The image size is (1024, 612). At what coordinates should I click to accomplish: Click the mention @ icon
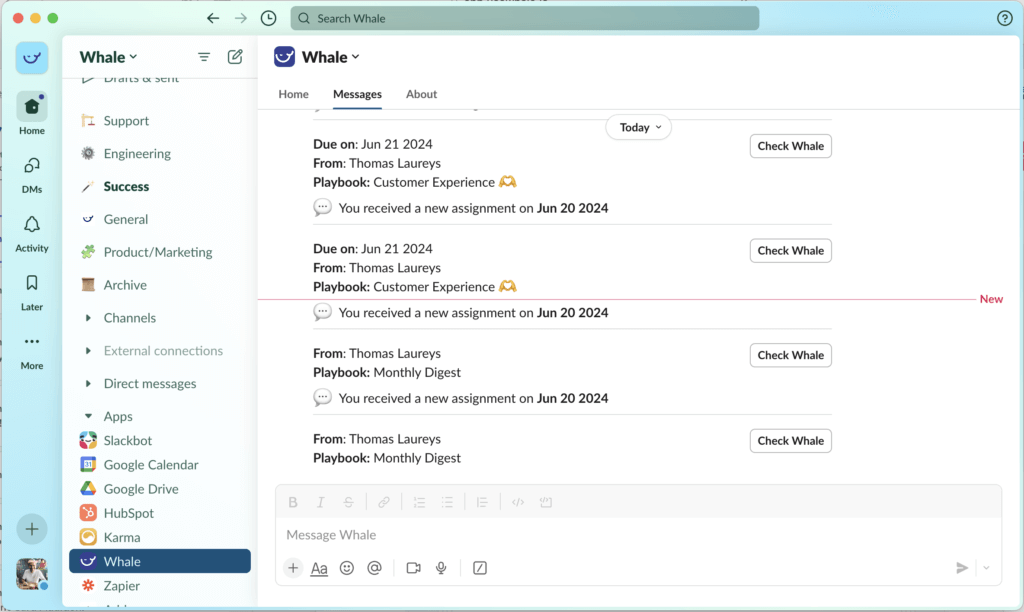pos(374,568)
